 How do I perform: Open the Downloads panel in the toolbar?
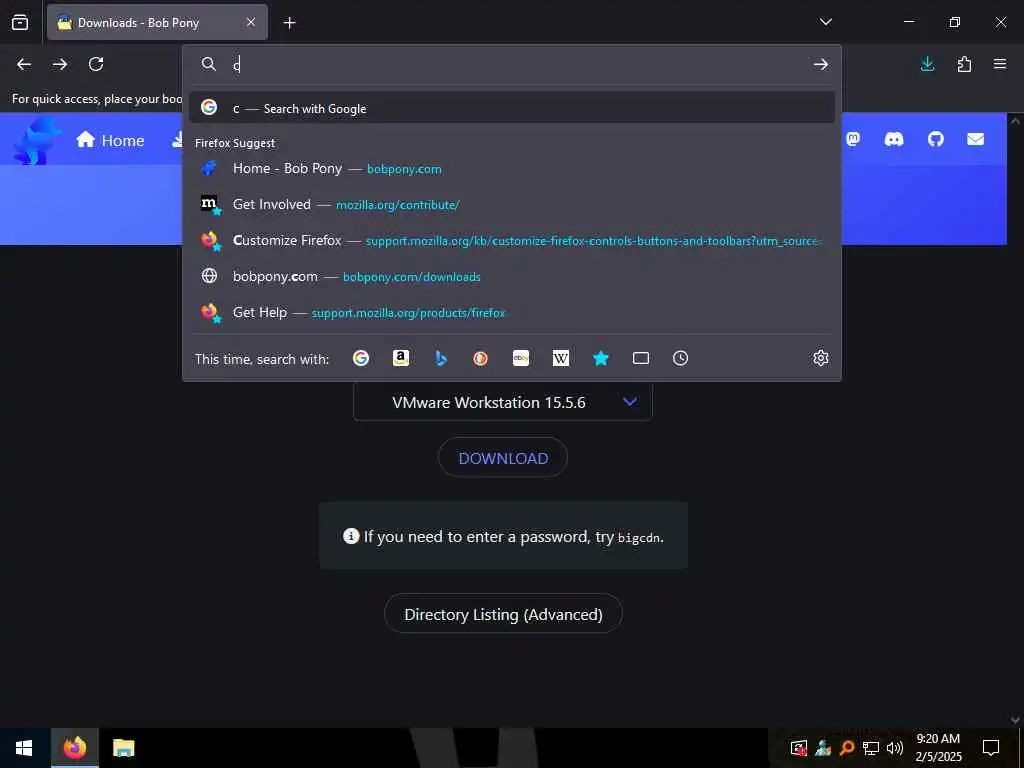[x=927, y=64]
